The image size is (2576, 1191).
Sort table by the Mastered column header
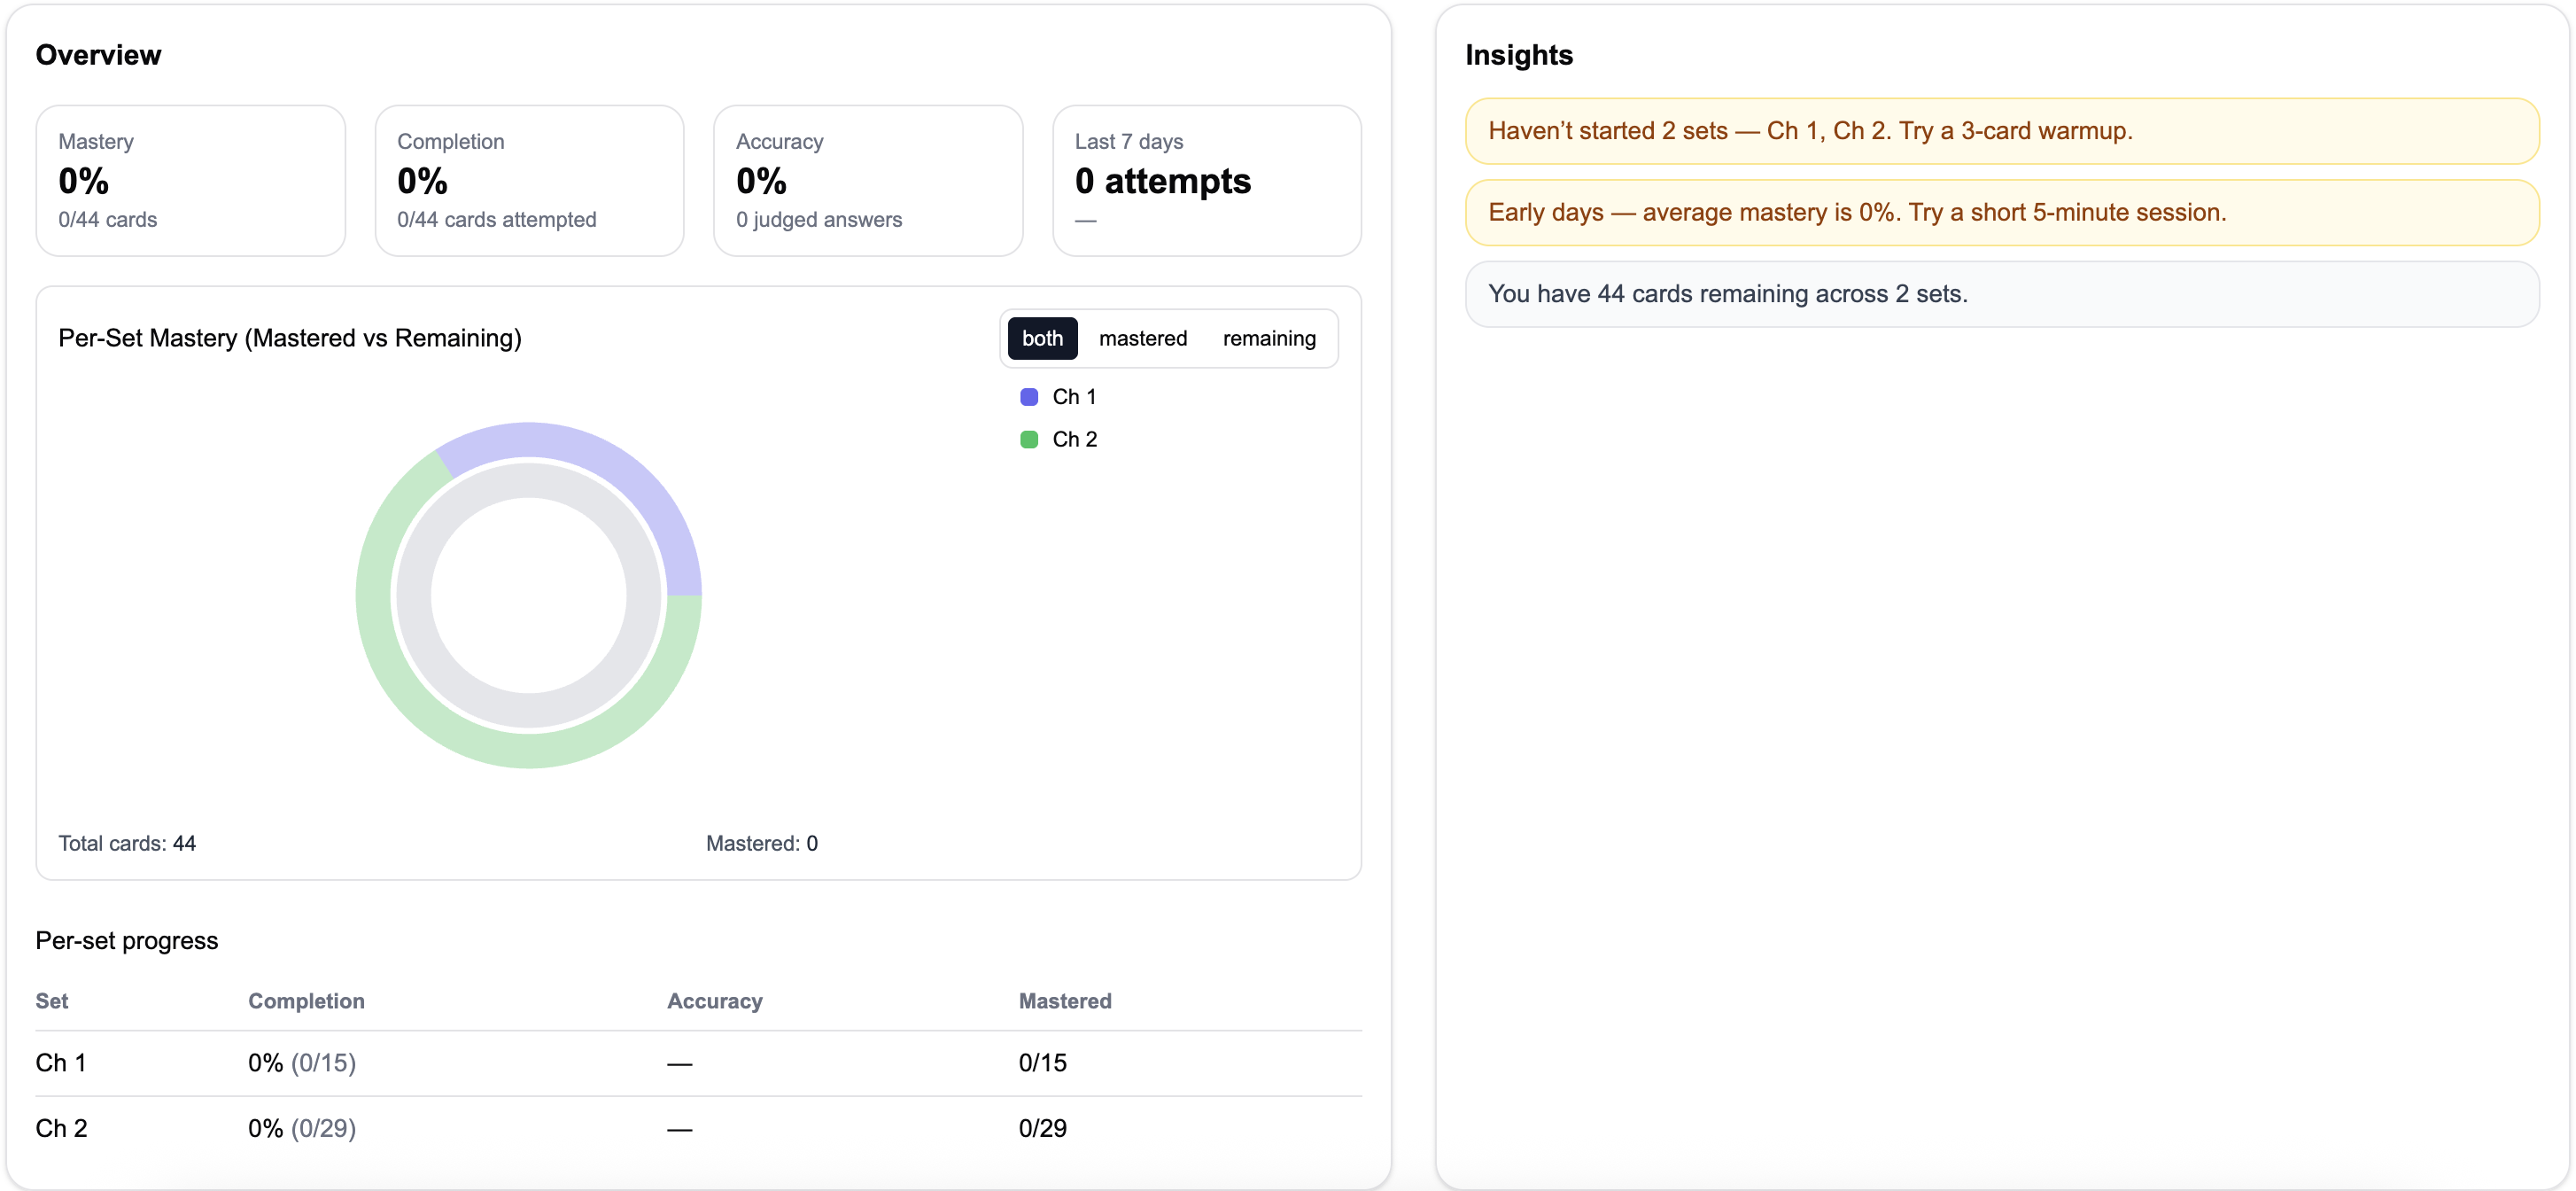pyautogui.click(x=1064, y=1001)
